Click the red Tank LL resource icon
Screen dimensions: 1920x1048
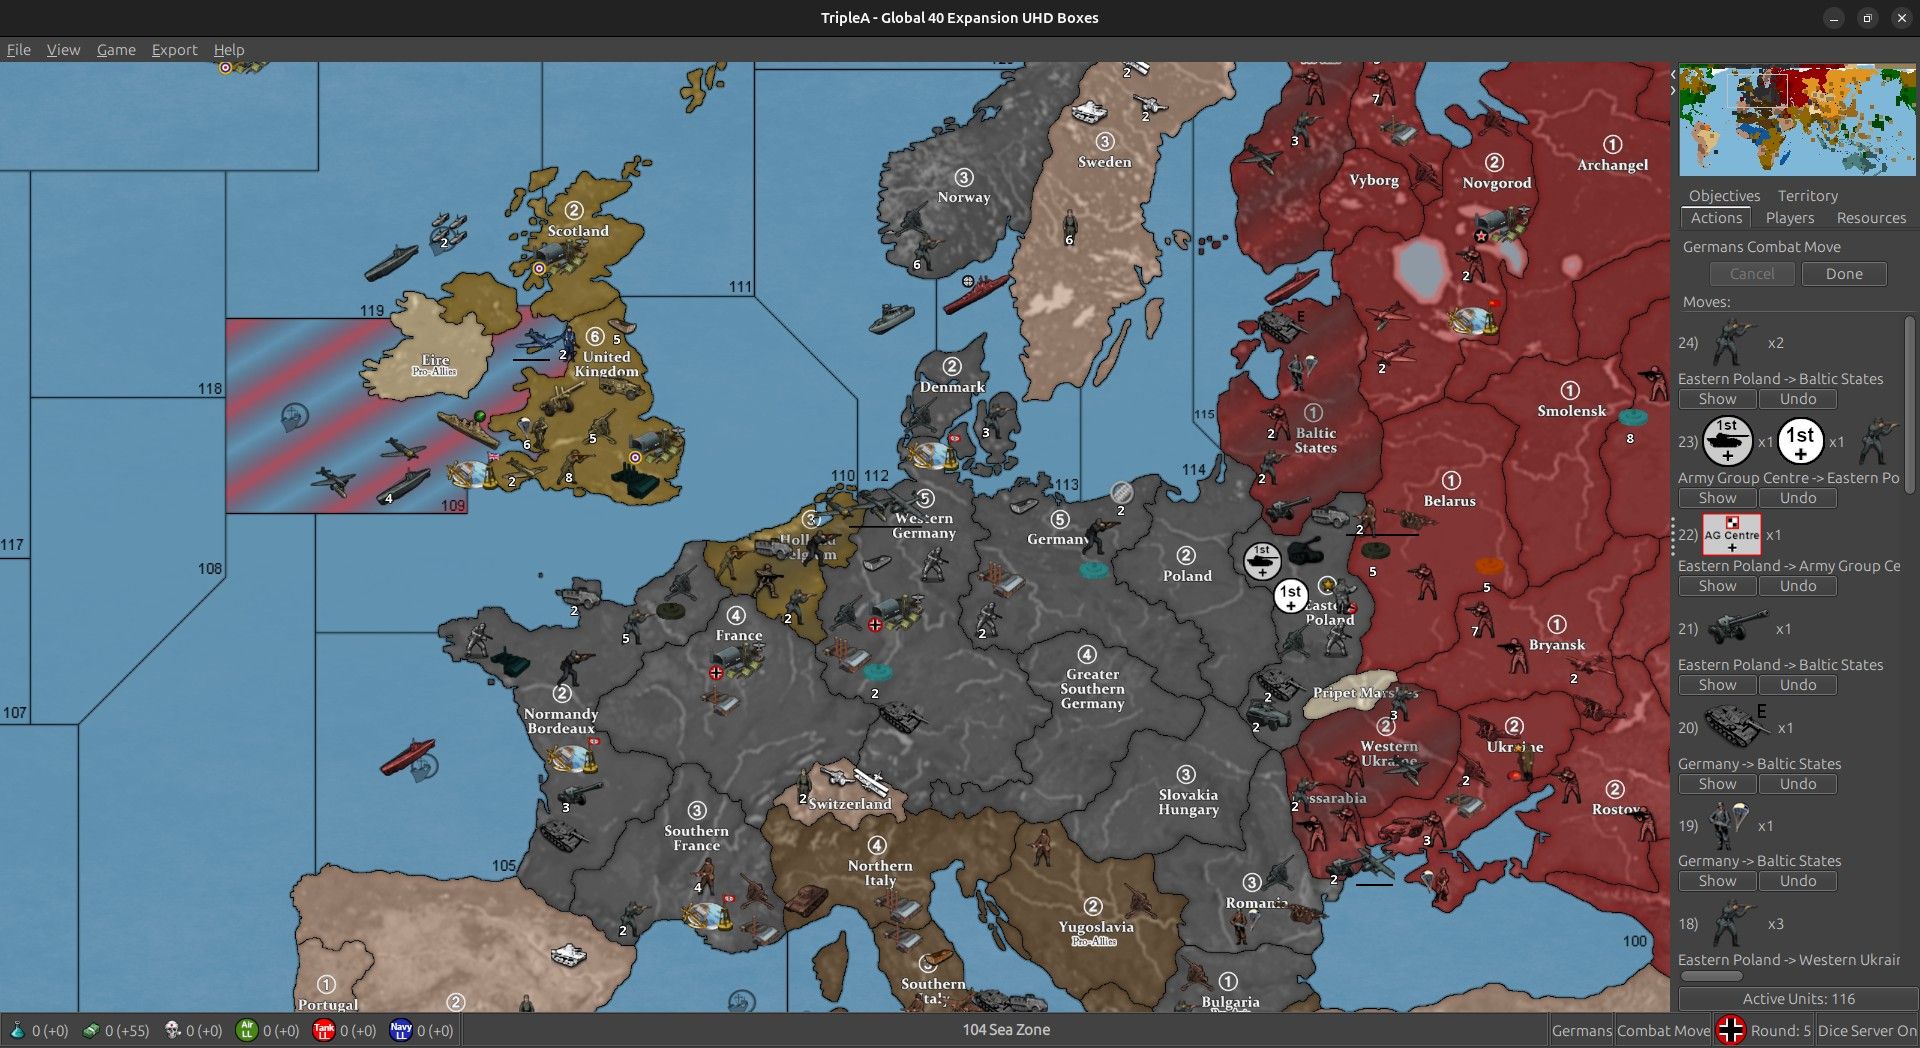click(x=323, y=1030)
